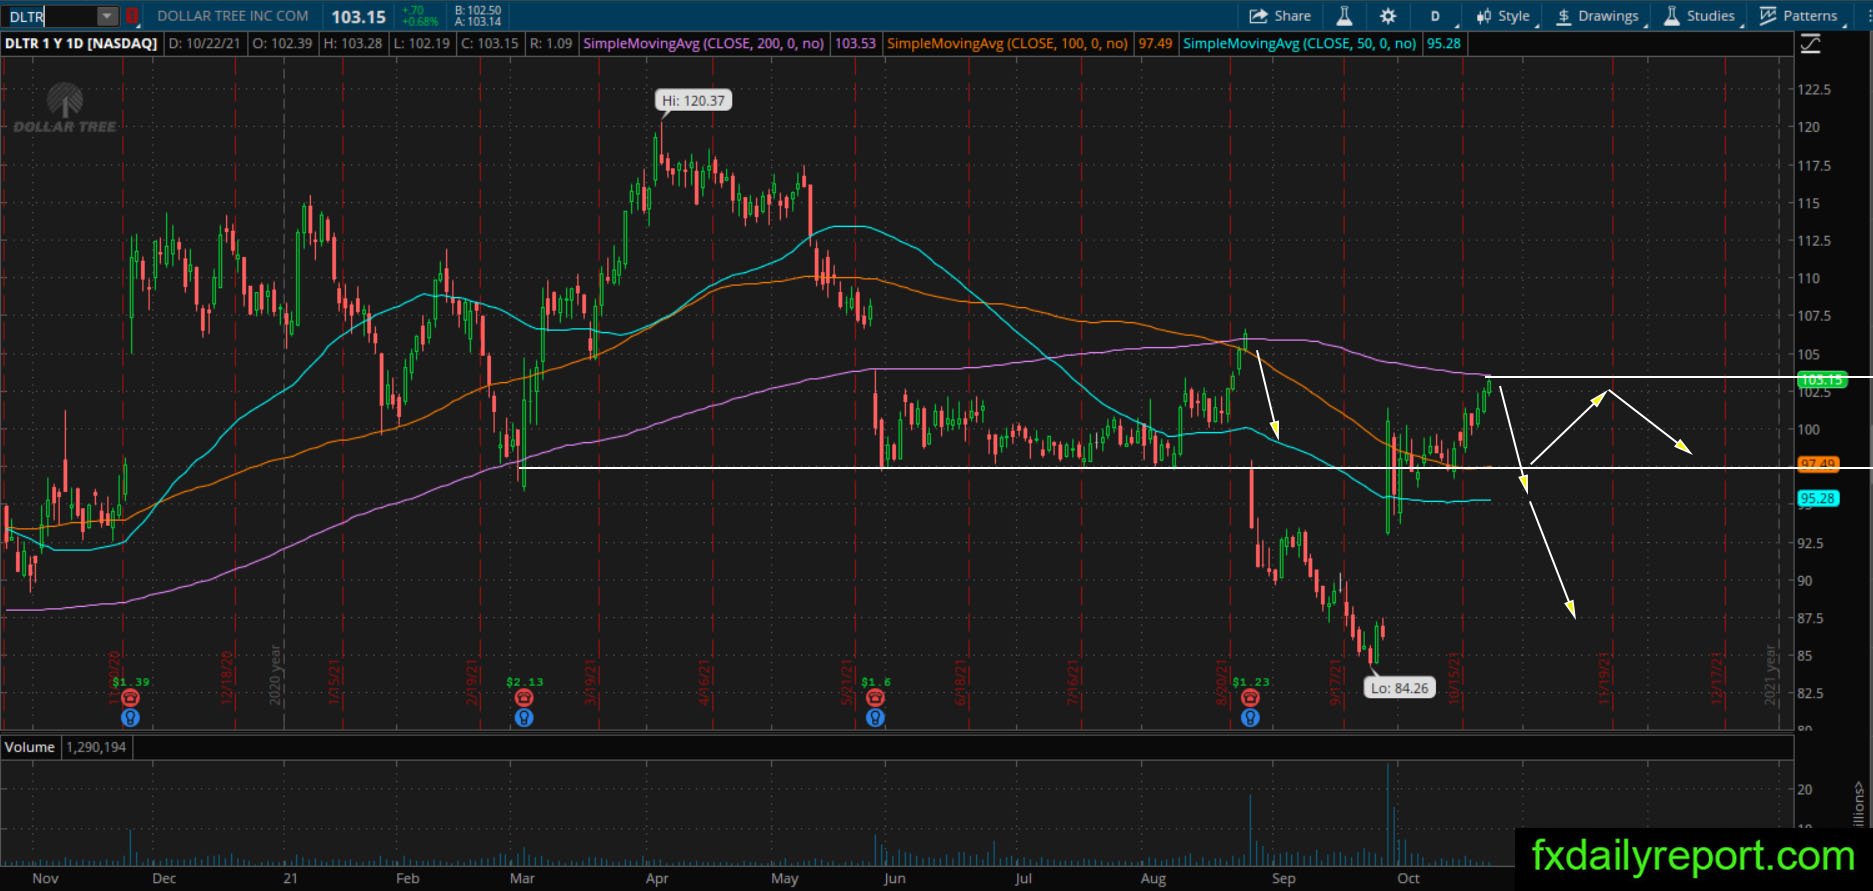
Task: Click the R: 1.09 range readout
Action: click(551, 44)
